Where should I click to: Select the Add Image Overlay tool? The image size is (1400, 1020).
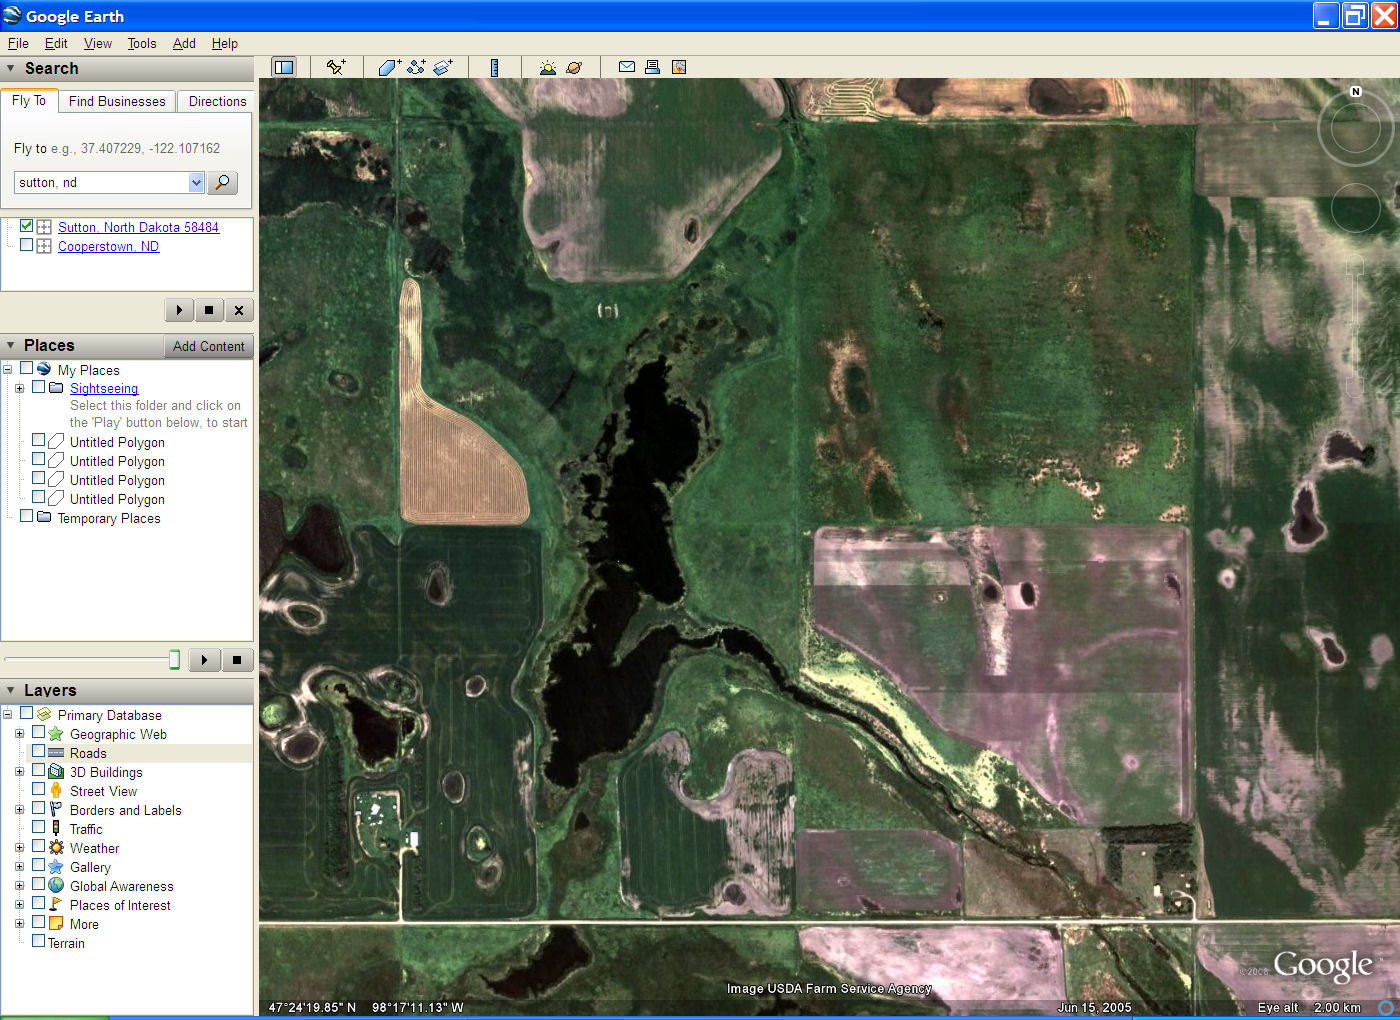pos(443,67)
